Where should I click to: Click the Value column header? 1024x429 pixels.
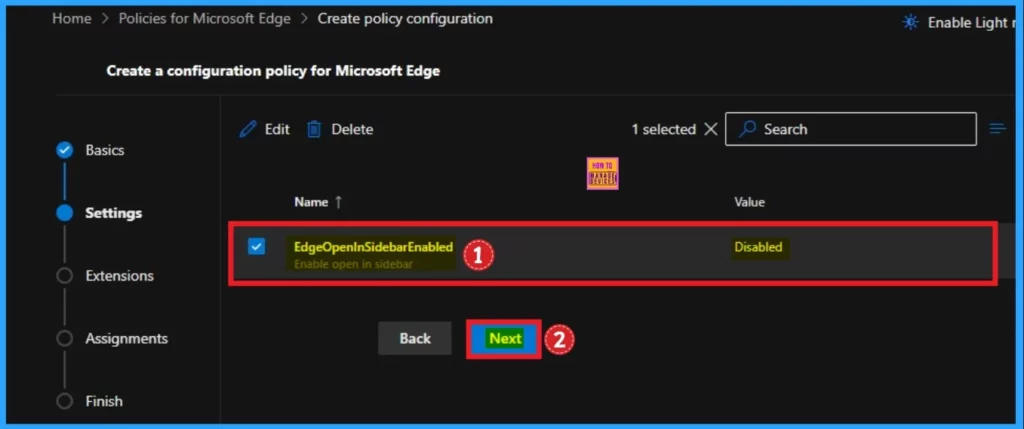(x=749, y=202)
